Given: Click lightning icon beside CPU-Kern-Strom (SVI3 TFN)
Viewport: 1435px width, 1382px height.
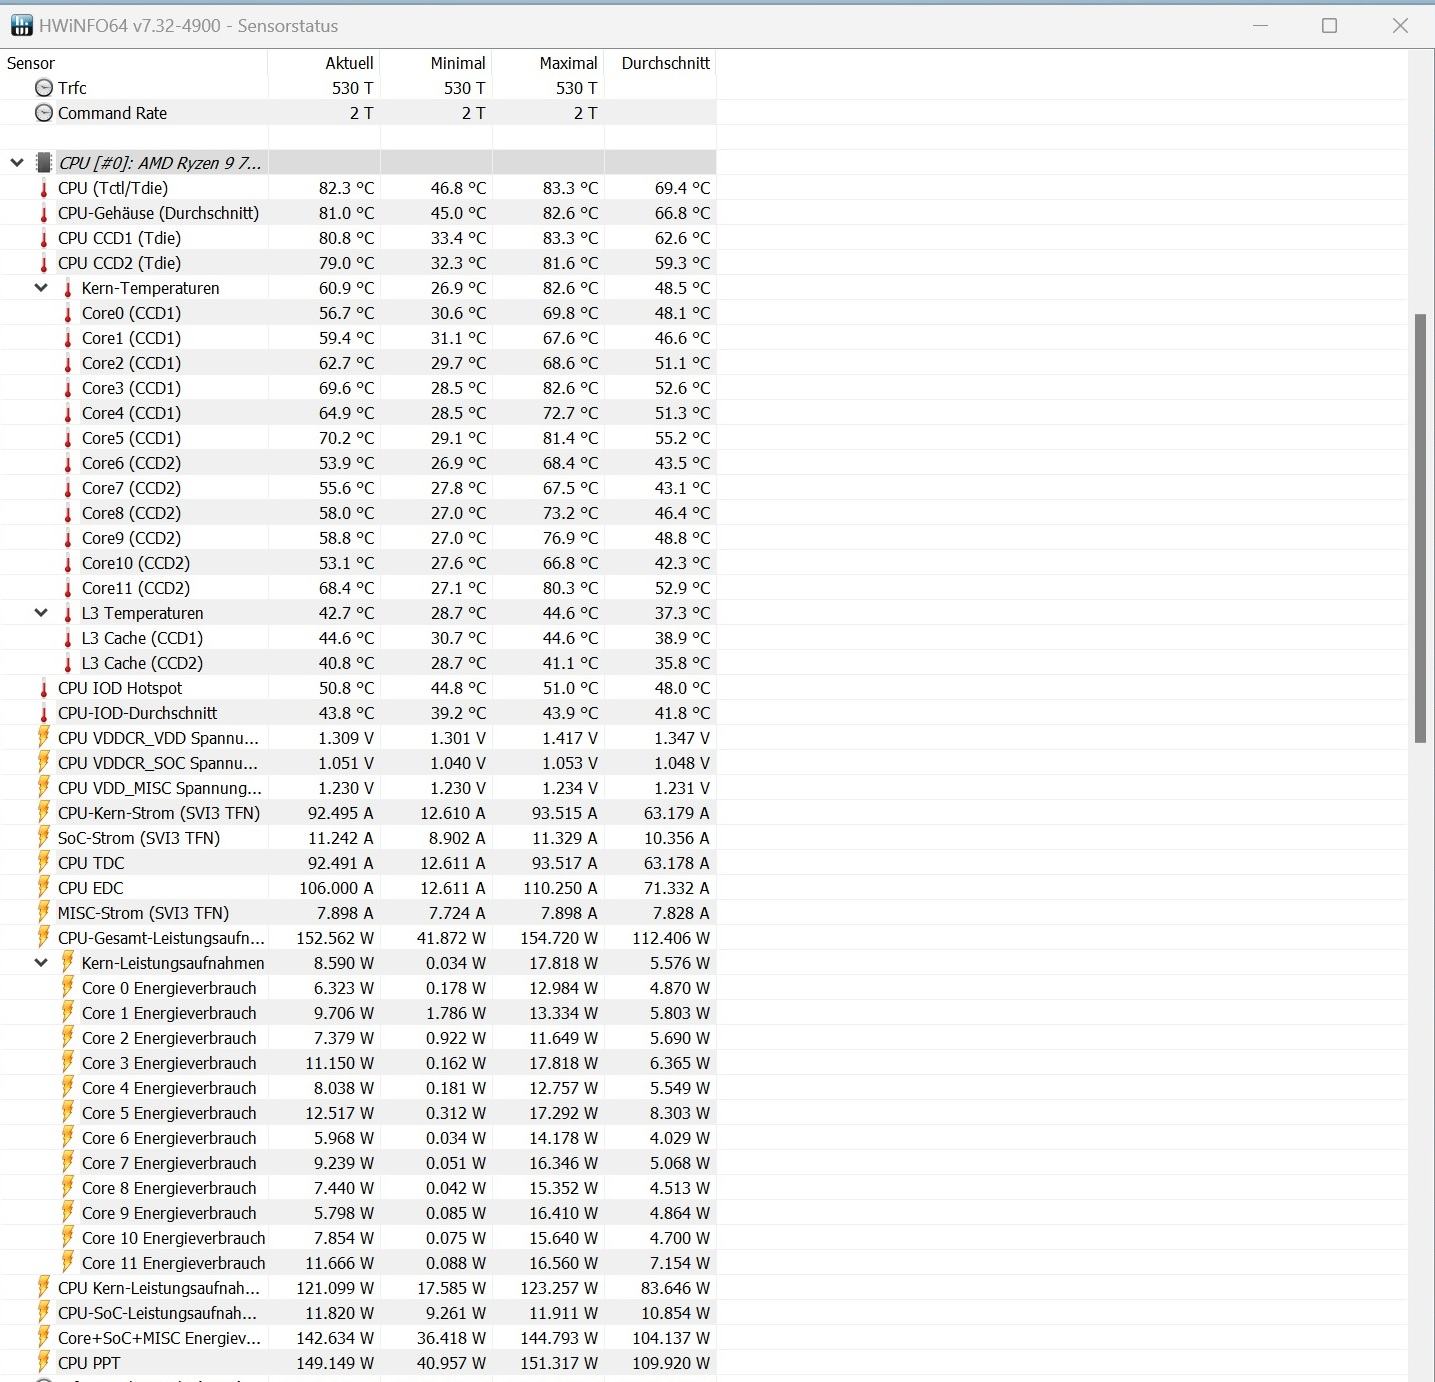Looking at the screenshot, I should pos(44,812).
